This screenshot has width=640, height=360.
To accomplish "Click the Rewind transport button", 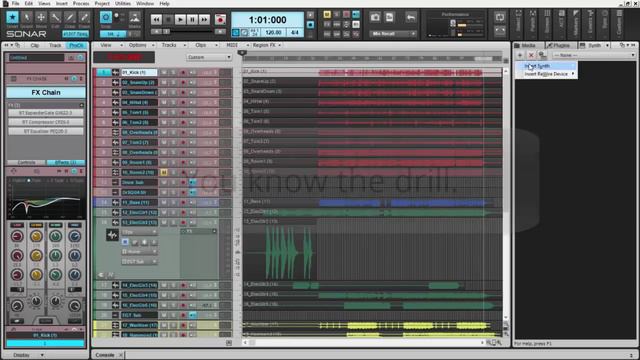I will pyautogui.click(x=156, y=19).
